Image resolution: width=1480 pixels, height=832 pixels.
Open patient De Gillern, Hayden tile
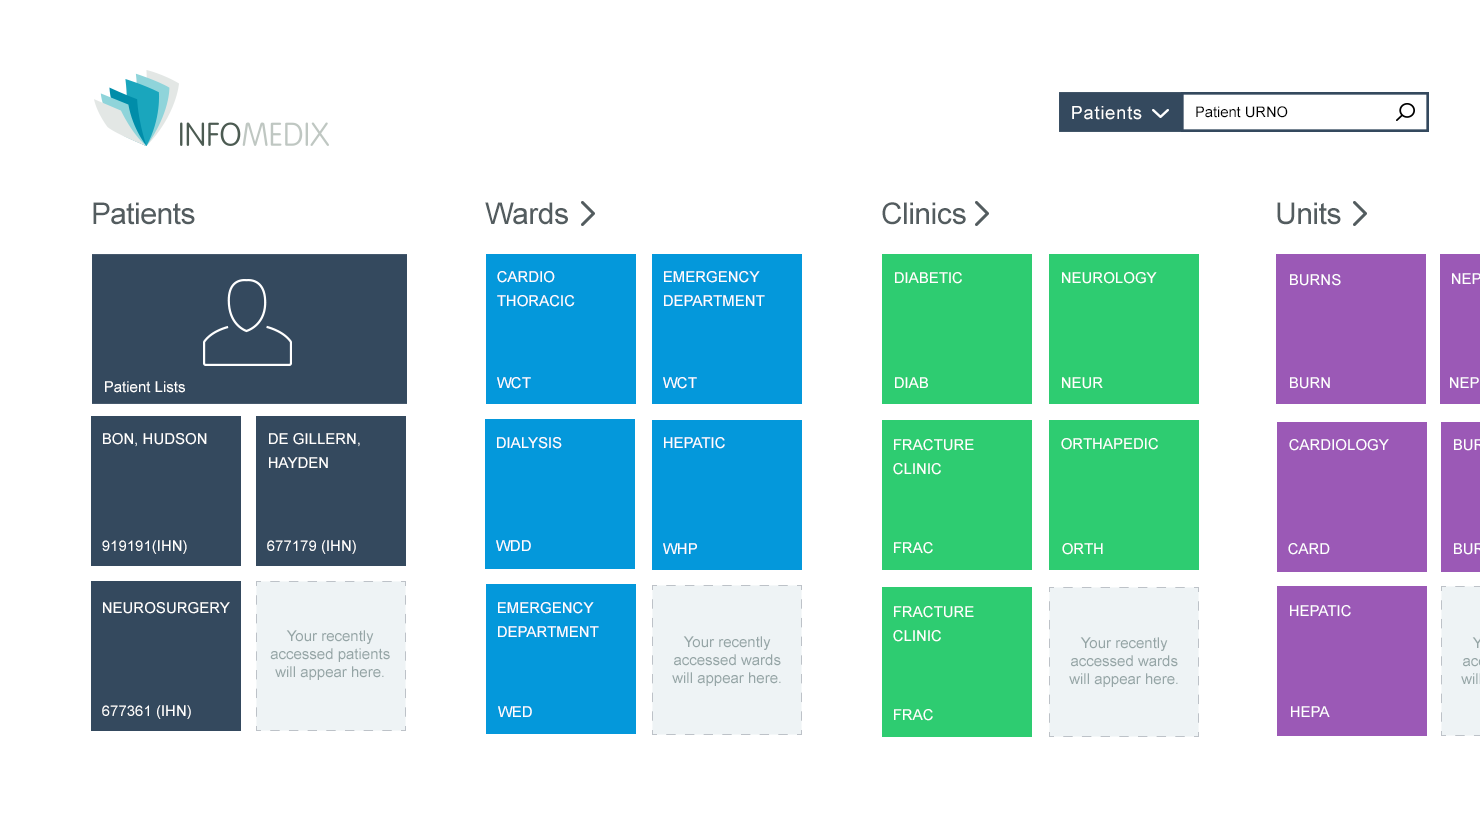point(331,491)
